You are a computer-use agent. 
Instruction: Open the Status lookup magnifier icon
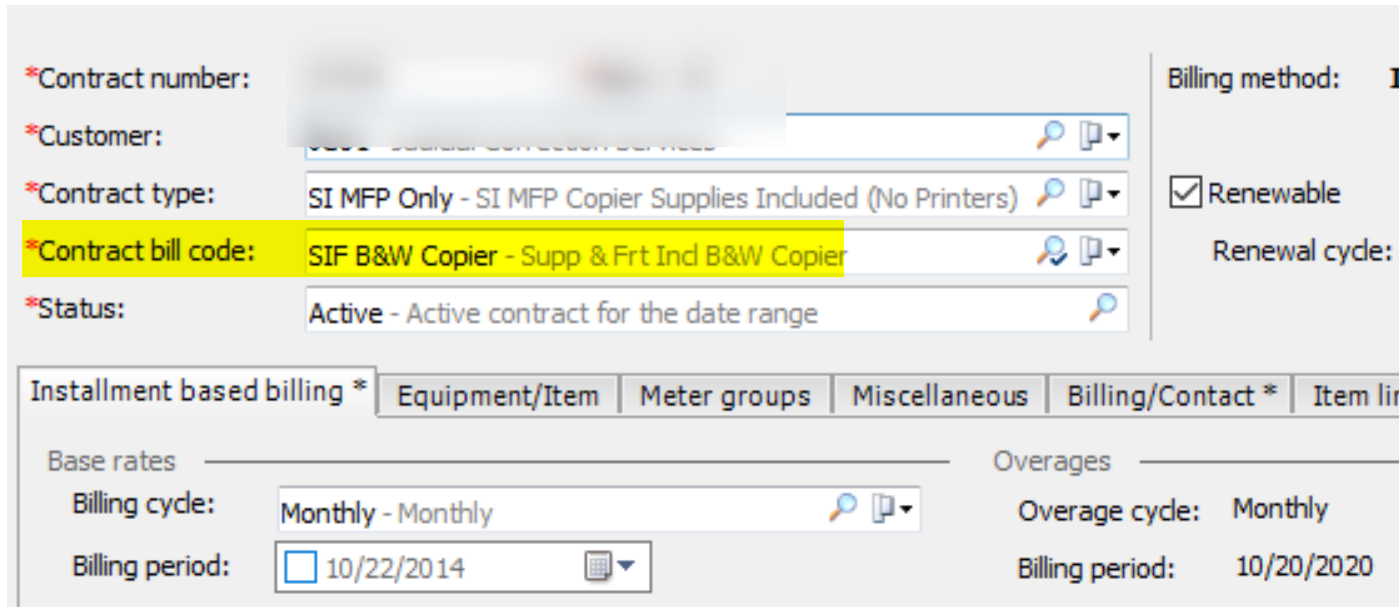1102,307
